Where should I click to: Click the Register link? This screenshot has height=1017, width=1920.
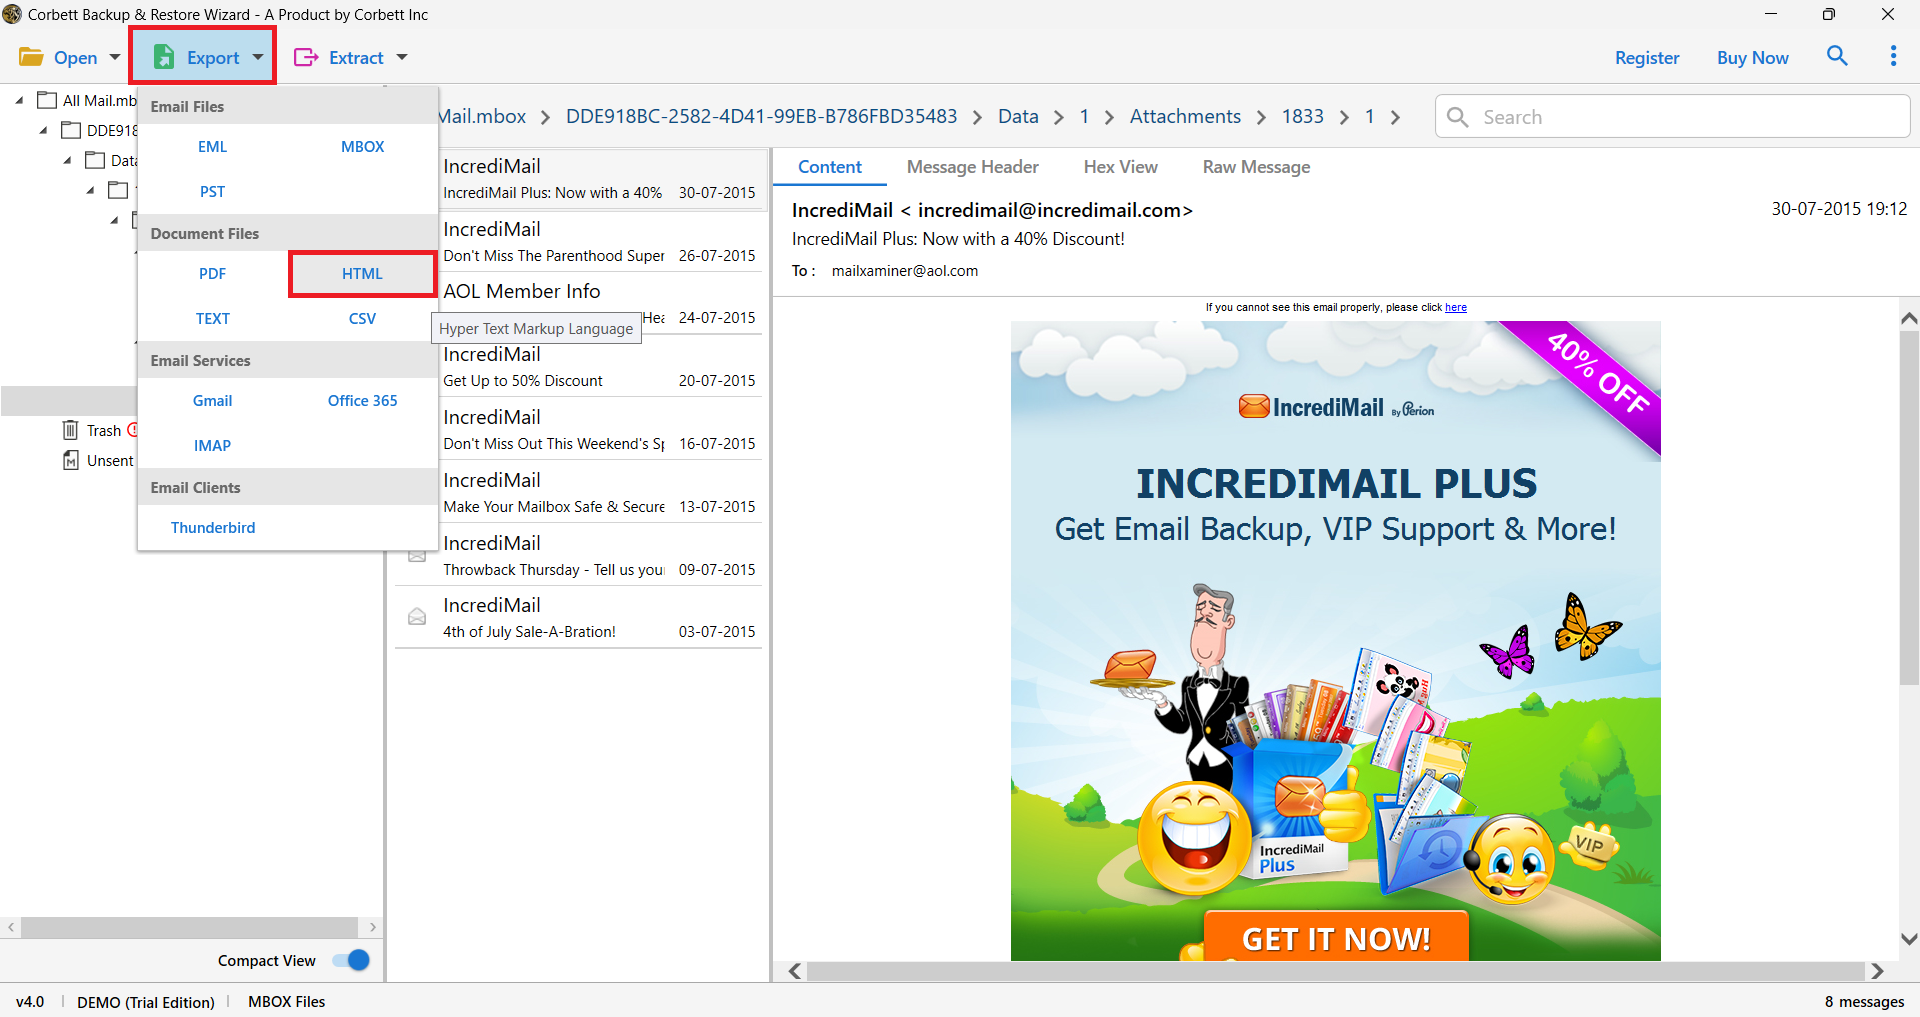point(1647,57)
